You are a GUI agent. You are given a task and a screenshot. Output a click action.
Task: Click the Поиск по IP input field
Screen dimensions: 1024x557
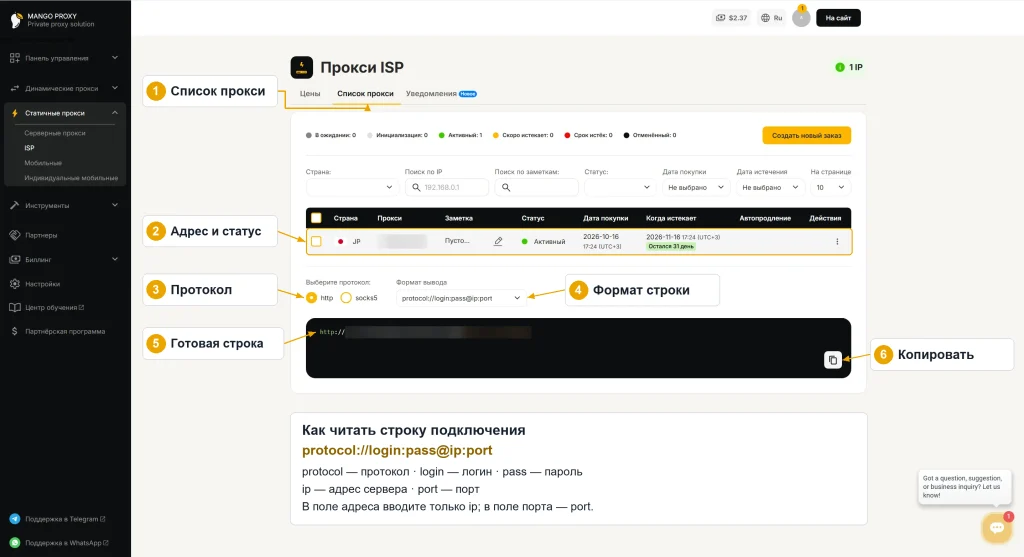click(x=447, y=187)
